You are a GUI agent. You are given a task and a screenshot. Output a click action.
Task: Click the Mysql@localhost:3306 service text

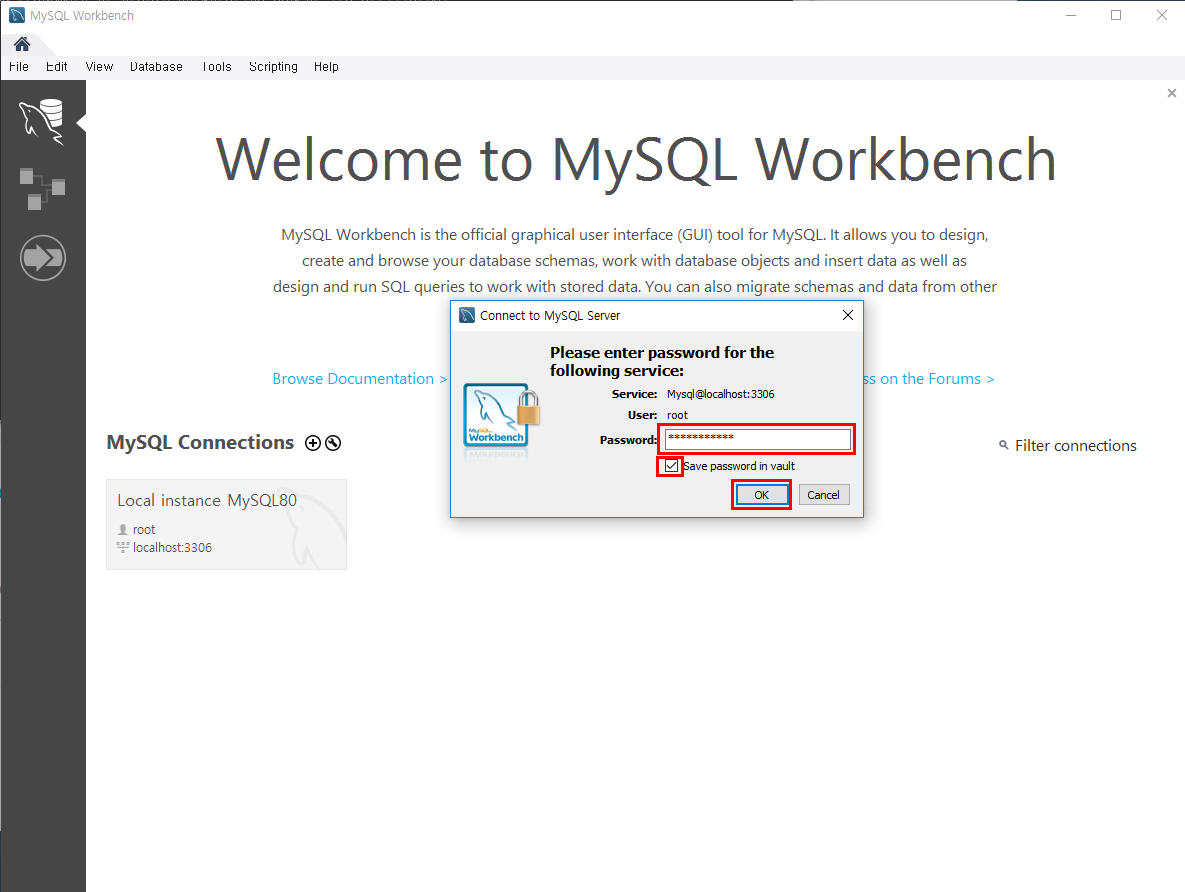[720, 394]
